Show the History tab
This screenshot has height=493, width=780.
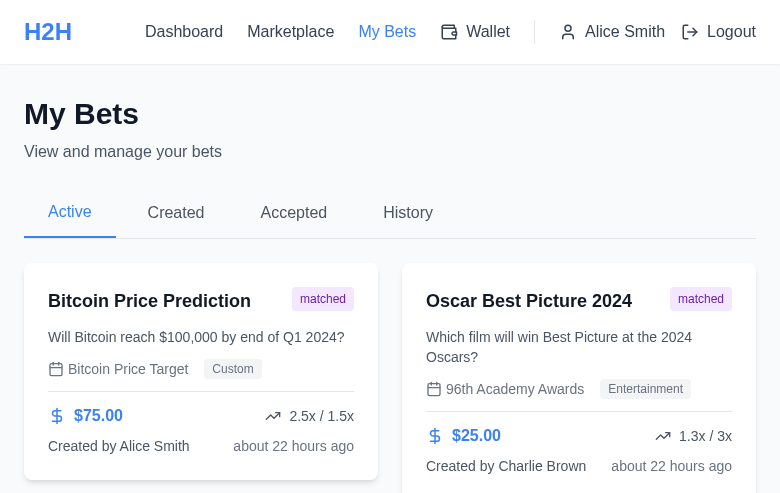click(x=408, y=213)
